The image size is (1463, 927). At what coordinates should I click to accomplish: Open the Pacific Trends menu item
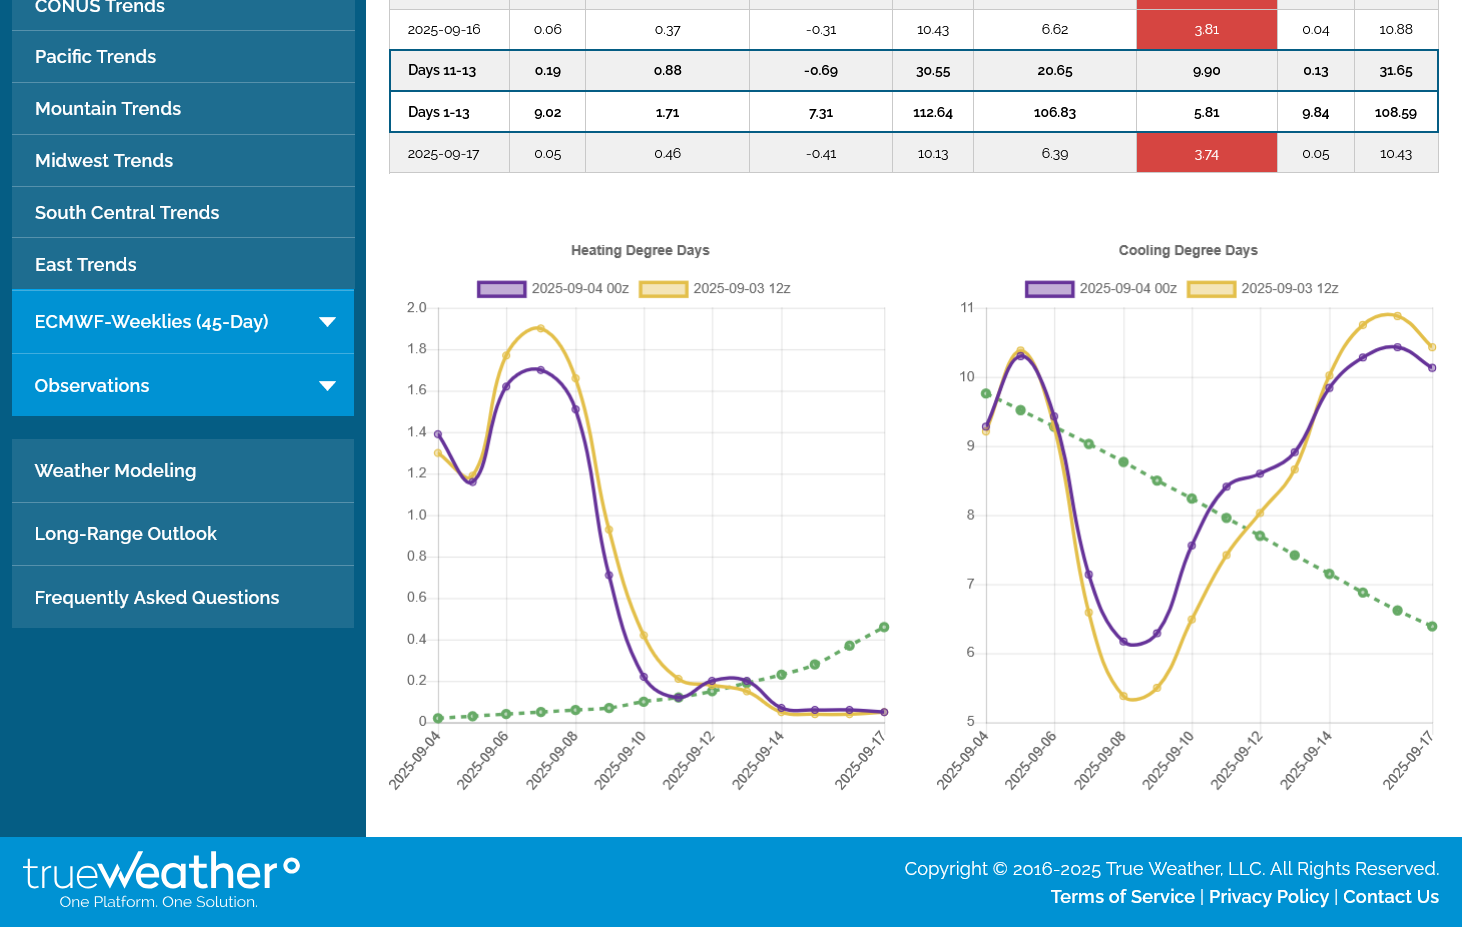[96, 57]
